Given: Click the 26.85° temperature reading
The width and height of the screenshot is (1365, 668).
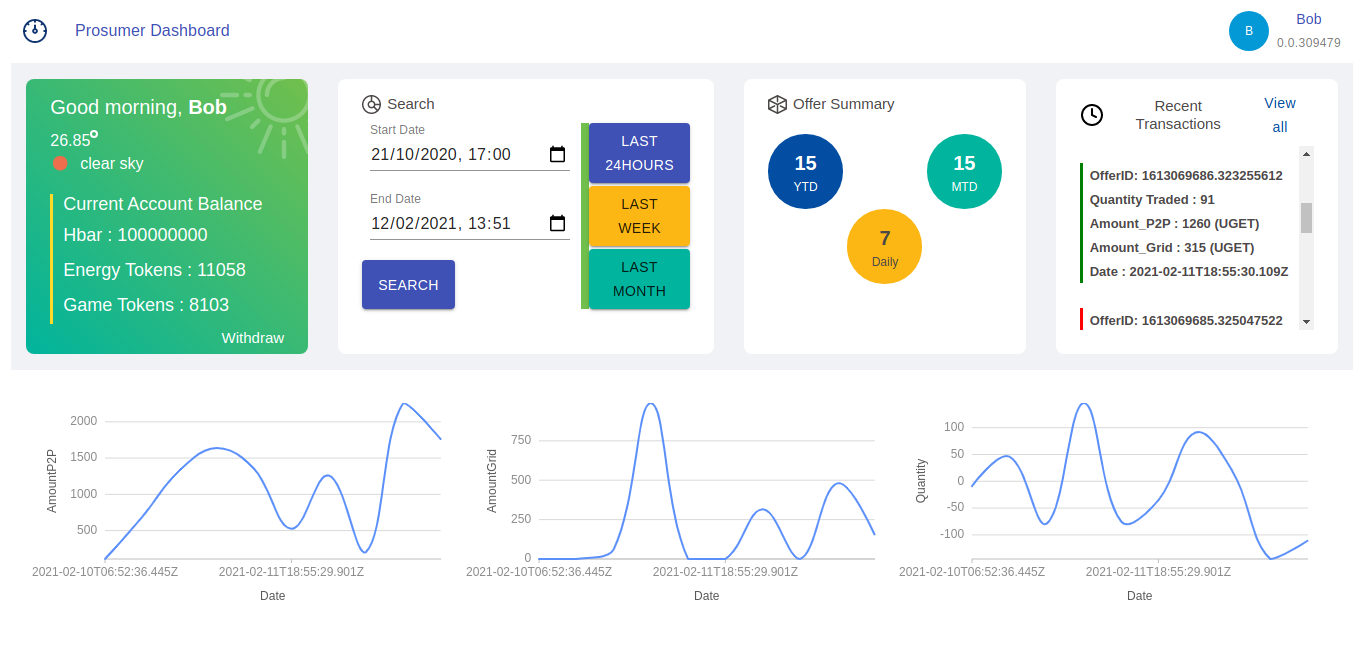Looking at the screenshot, I should point(74,139).
